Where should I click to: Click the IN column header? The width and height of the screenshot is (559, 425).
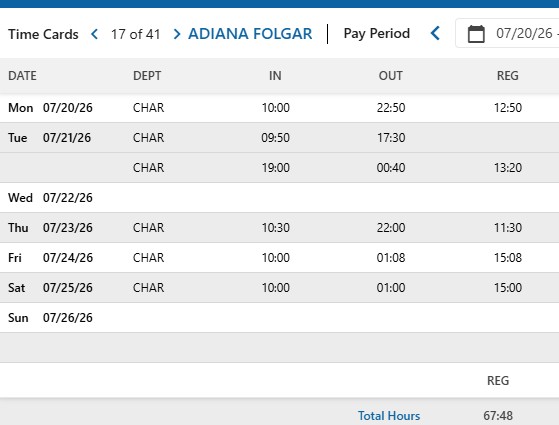click(275, 76)
